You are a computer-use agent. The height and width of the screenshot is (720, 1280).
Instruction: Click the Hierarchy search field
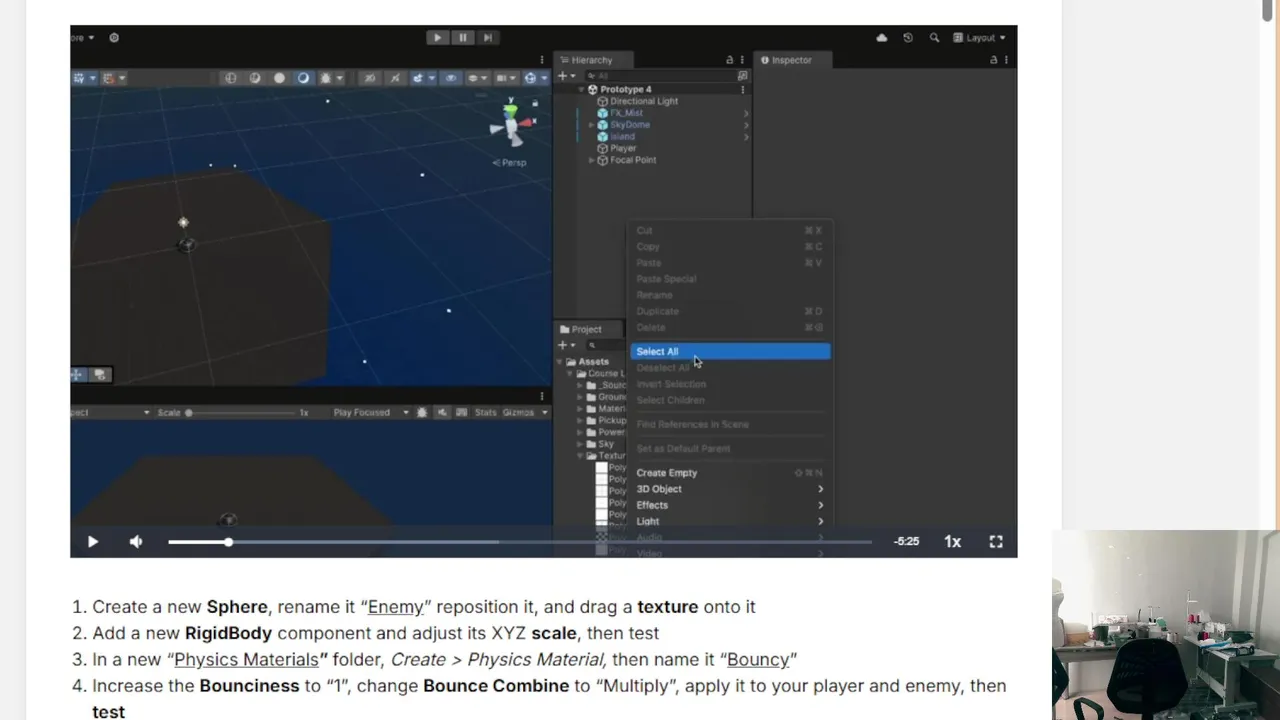point(659,75)
